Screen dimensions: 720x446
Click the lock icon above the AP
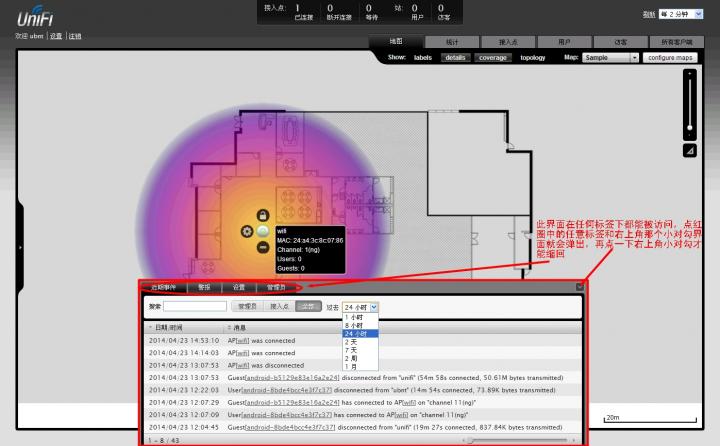(x=263, y=215)
